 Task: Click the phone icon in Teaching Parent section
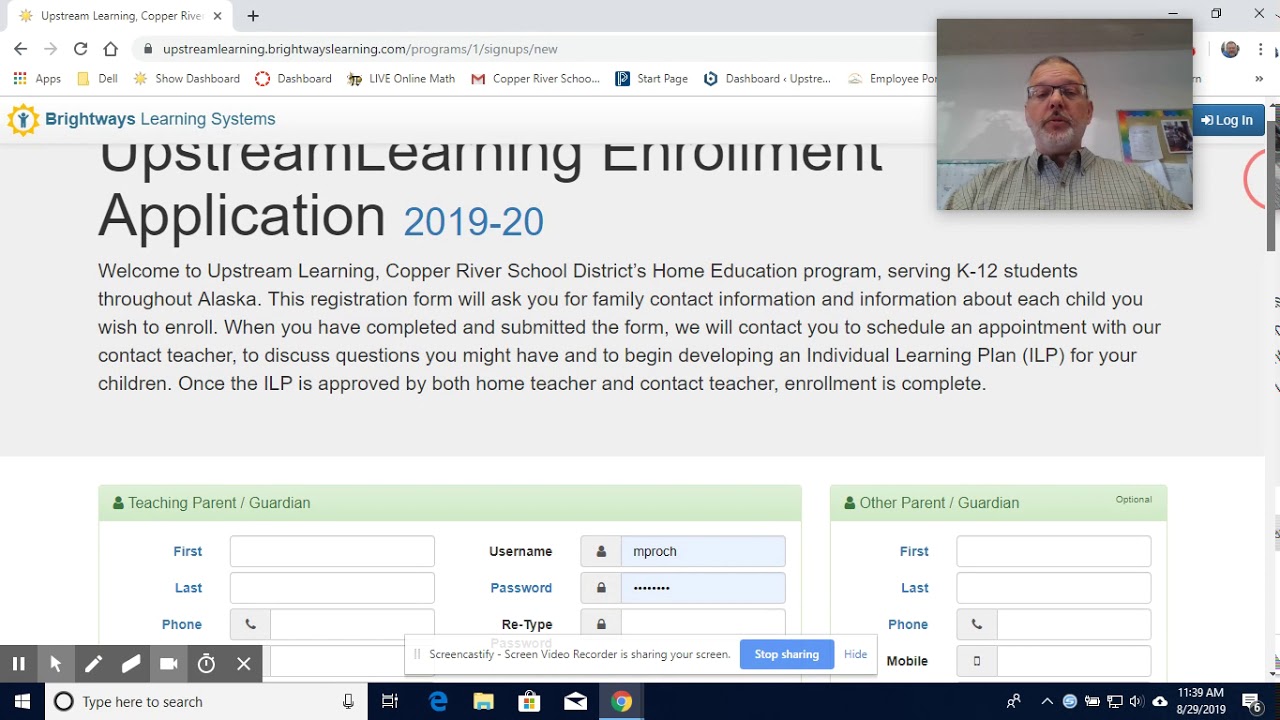tap(250, 624)
